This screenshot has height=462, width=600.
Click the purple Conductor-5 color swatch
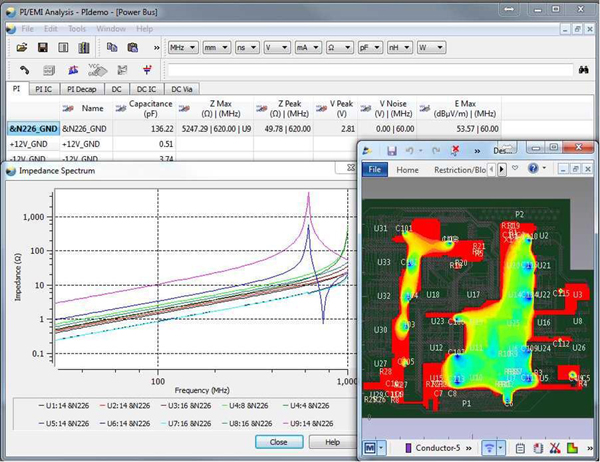click(406, 448)
